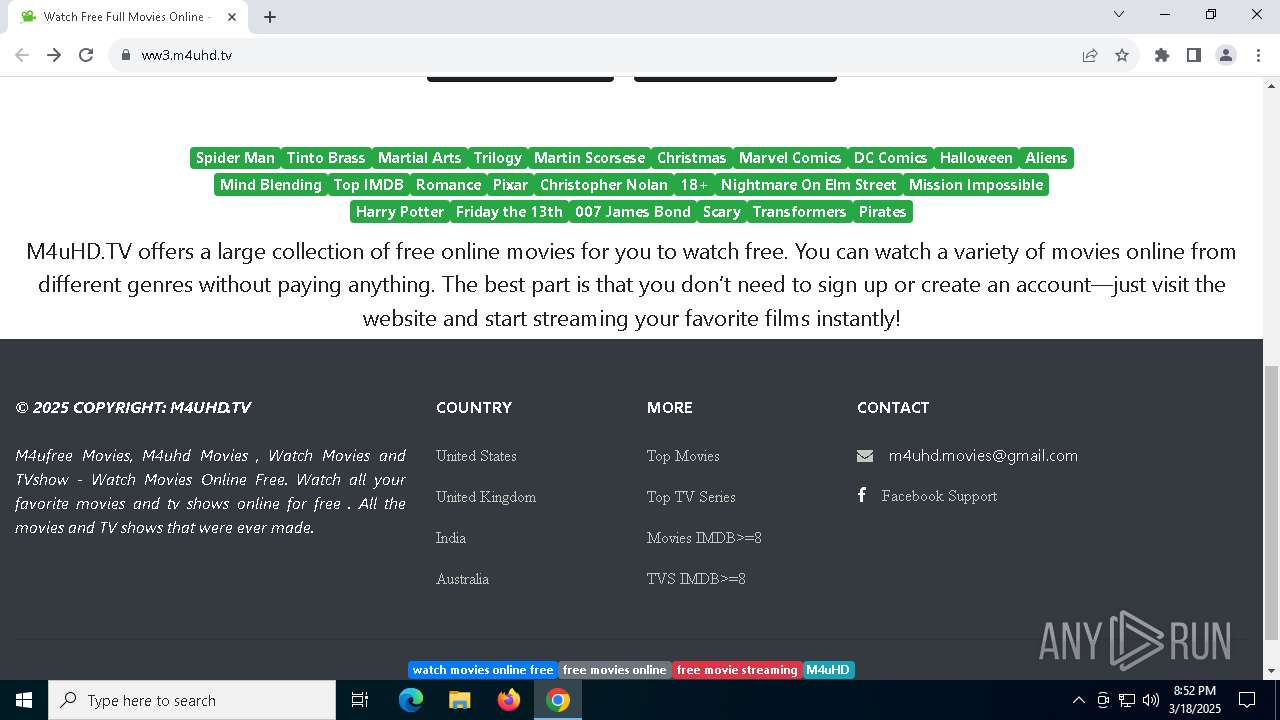
Task: Click the site lock icon
Action: tap(125, 55)
